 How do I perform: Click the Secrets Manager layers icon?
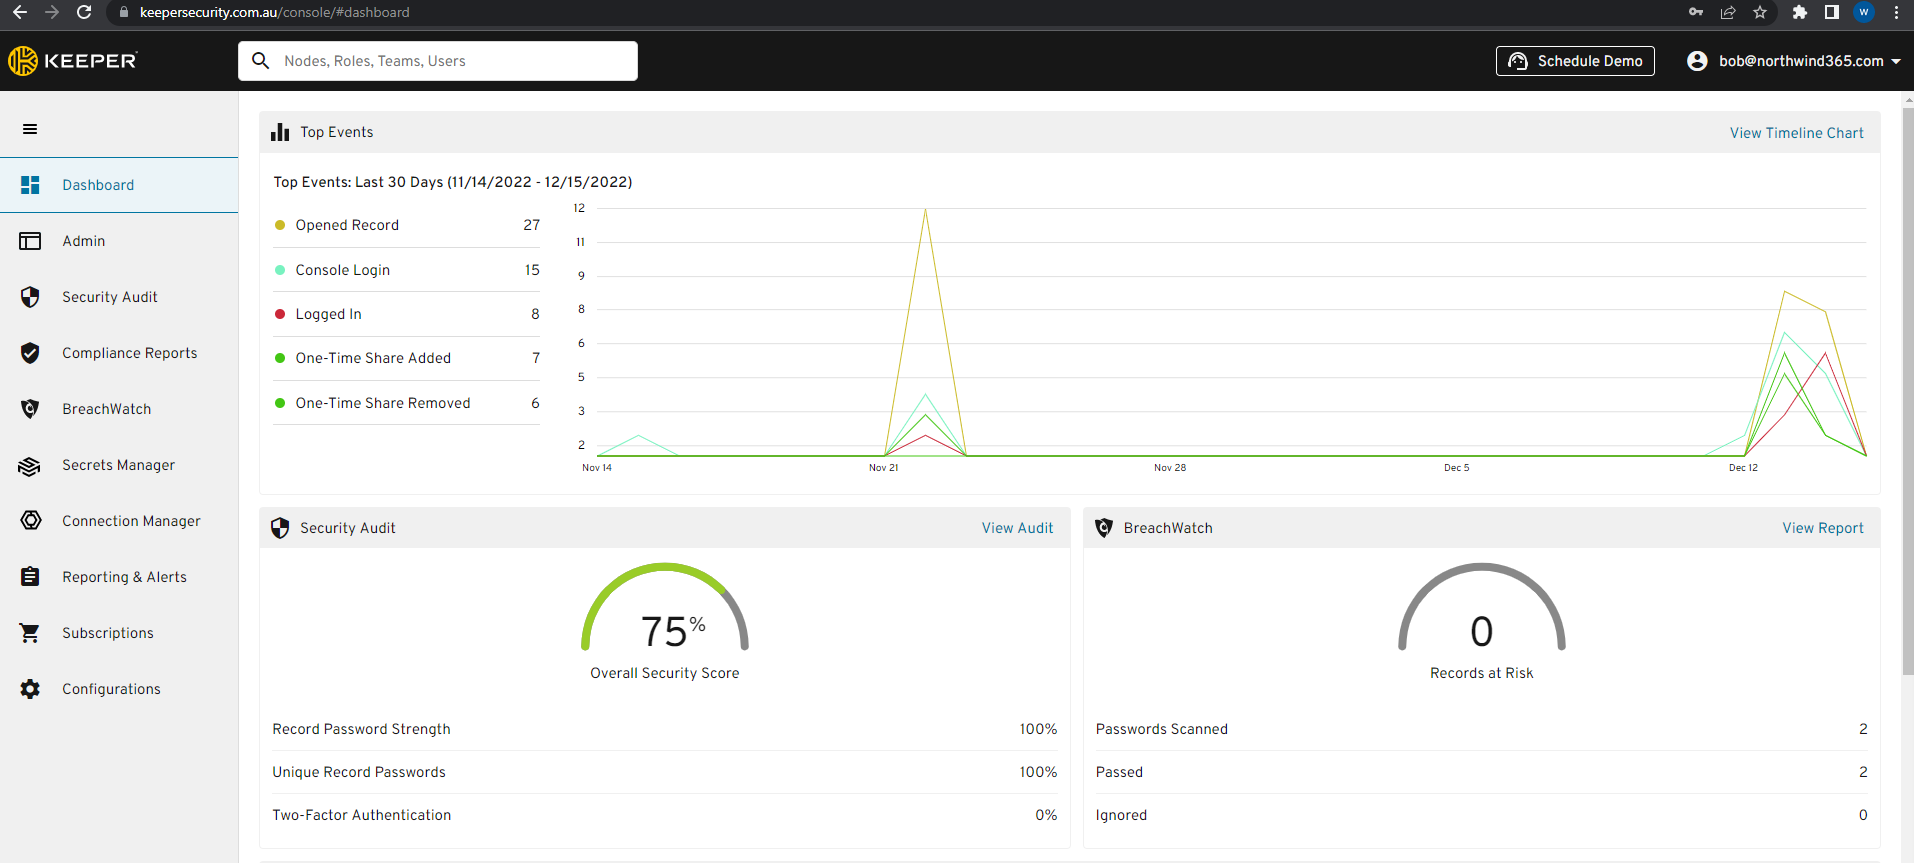point(30,466)
